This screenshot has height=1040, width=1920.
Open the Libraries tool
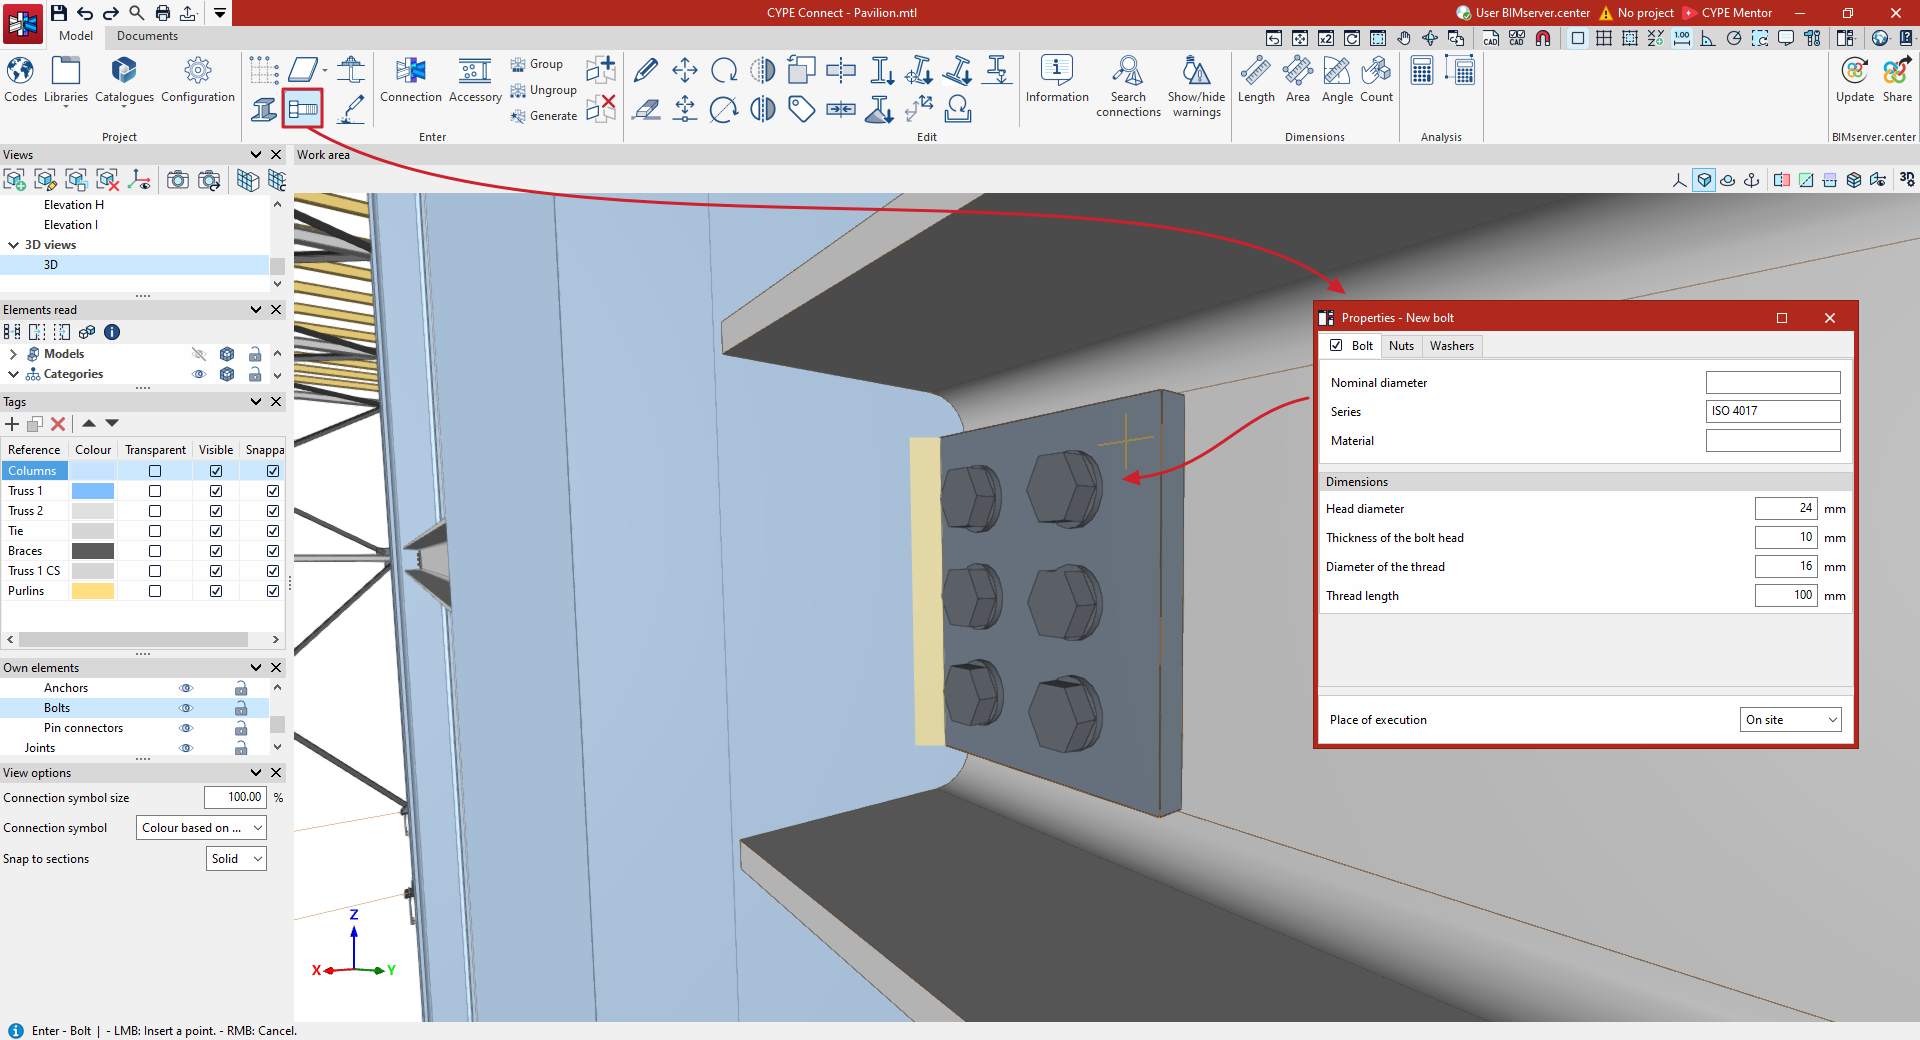coord(66,80)
